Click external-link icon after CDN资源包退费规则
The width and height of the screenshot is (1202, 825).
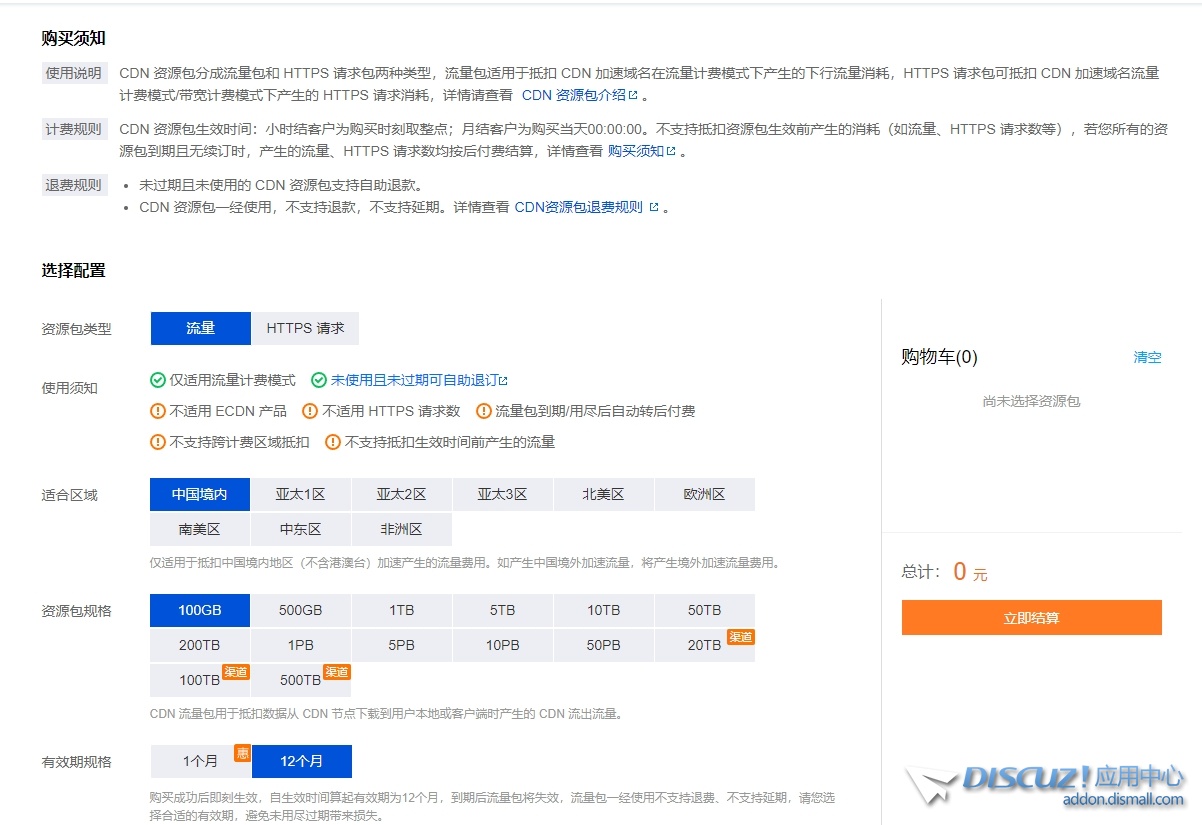pos(654,208)
